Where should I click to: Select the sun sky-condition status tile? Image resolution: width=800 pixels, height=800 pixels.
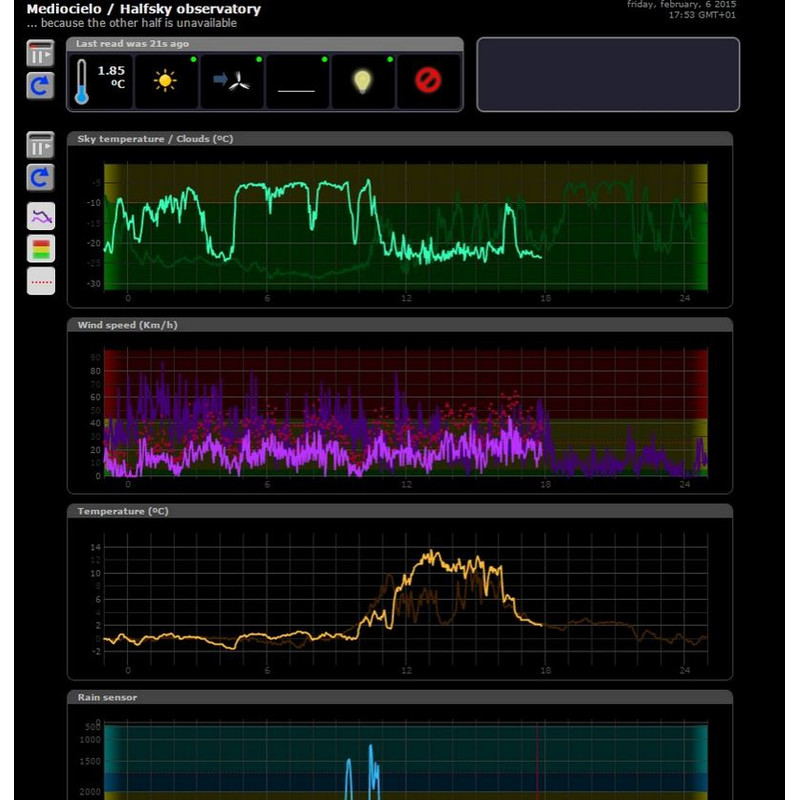(166, 81)
